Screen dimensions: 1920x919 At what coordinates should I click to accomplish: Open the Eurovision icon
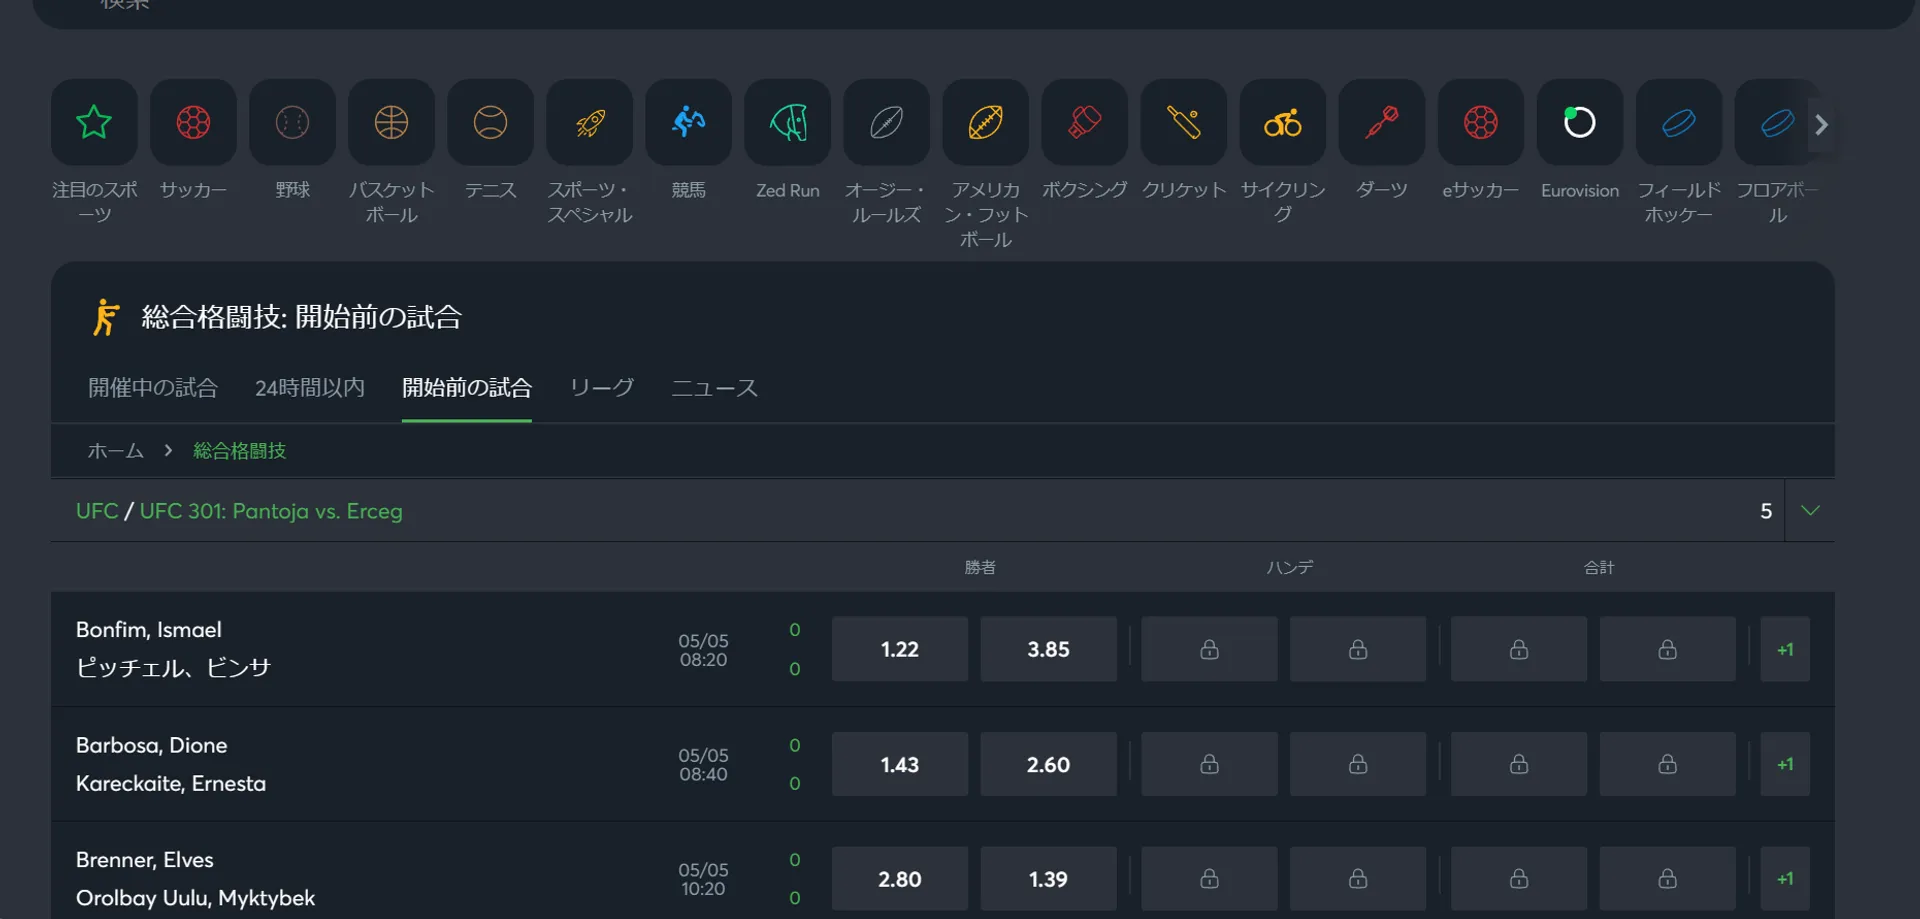pyautogui.click(x=1579, y=122)
